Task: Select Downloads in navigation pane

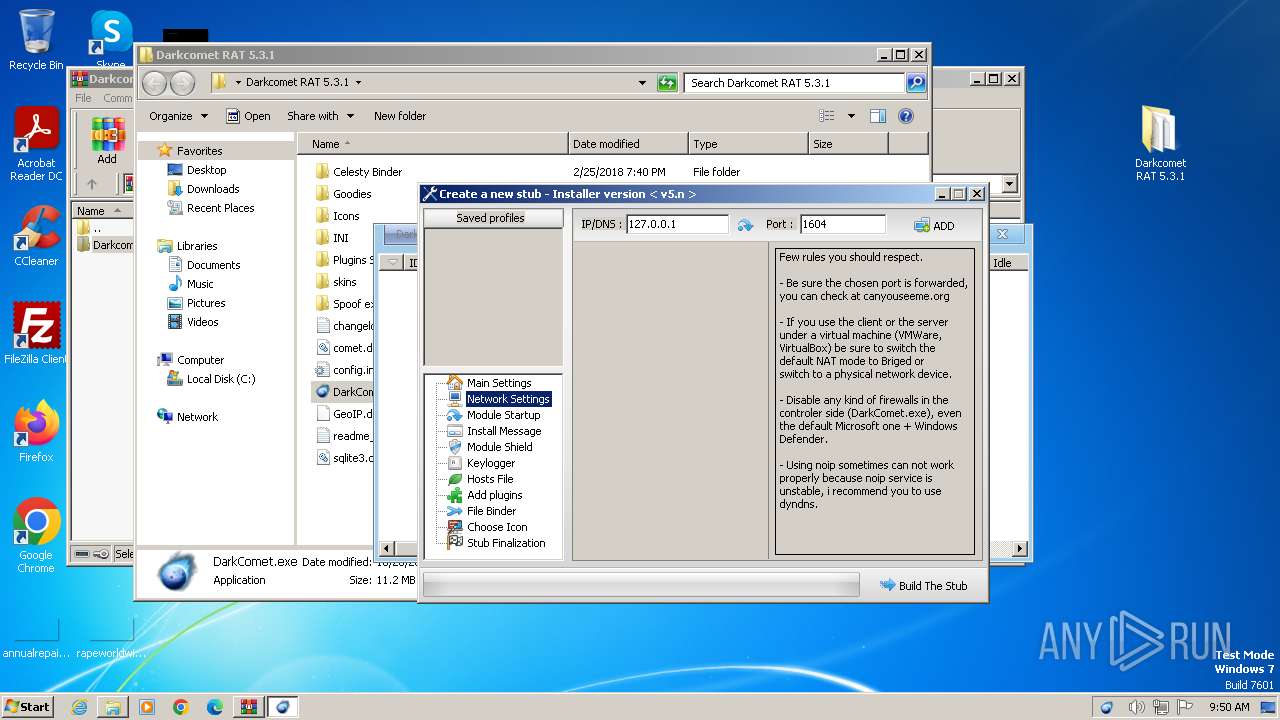Action: [212, 189]
